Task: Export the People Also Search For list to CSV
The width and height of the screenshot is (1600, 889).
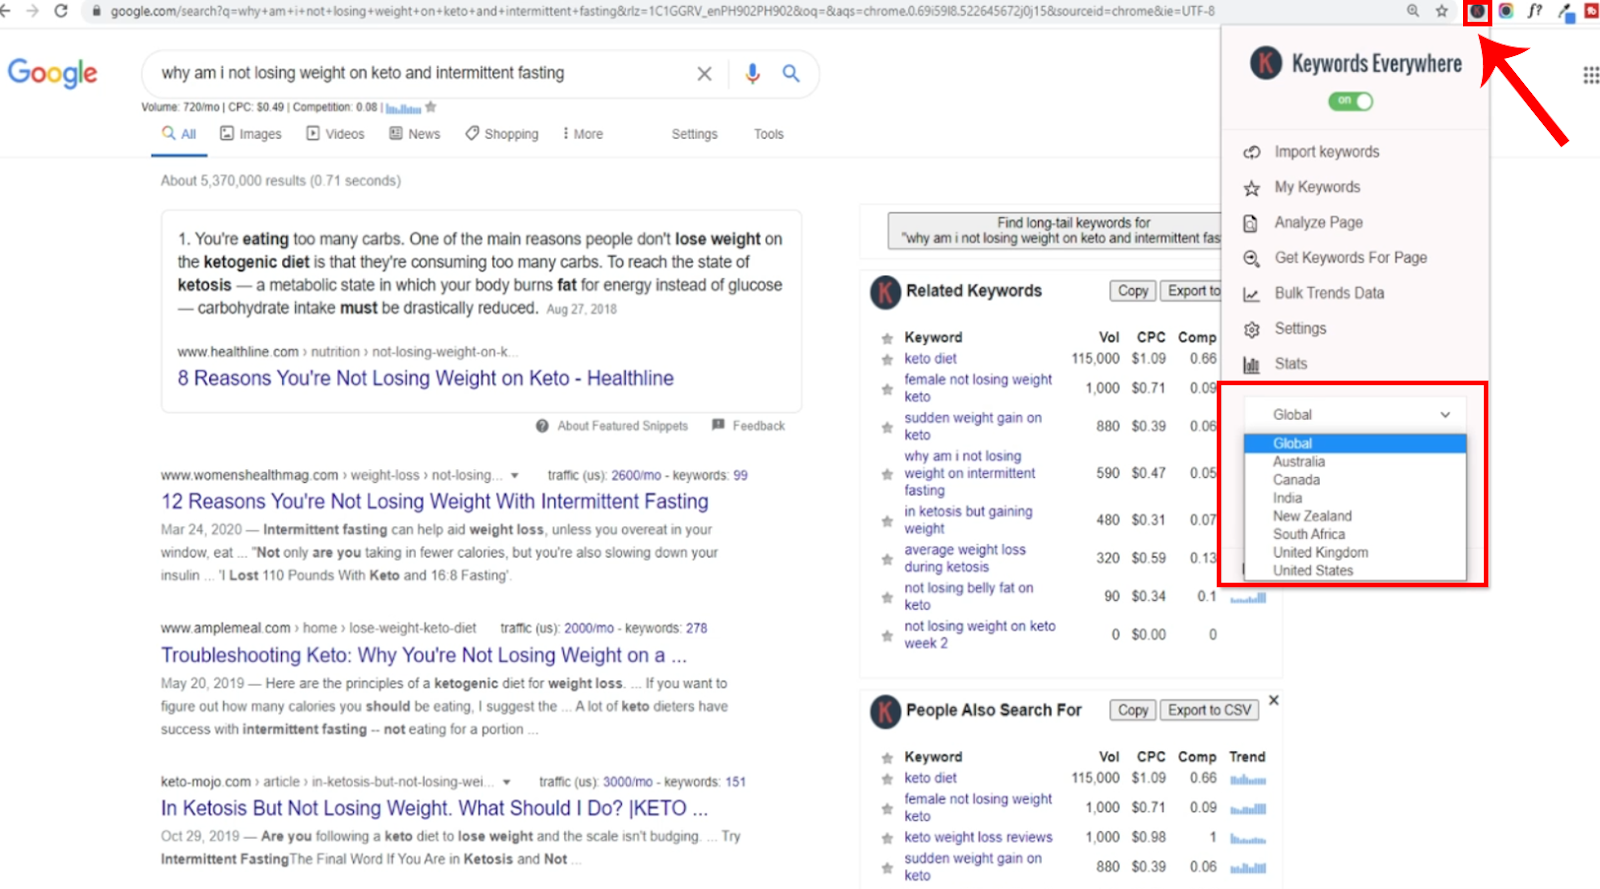Action: click(1209, 710)
